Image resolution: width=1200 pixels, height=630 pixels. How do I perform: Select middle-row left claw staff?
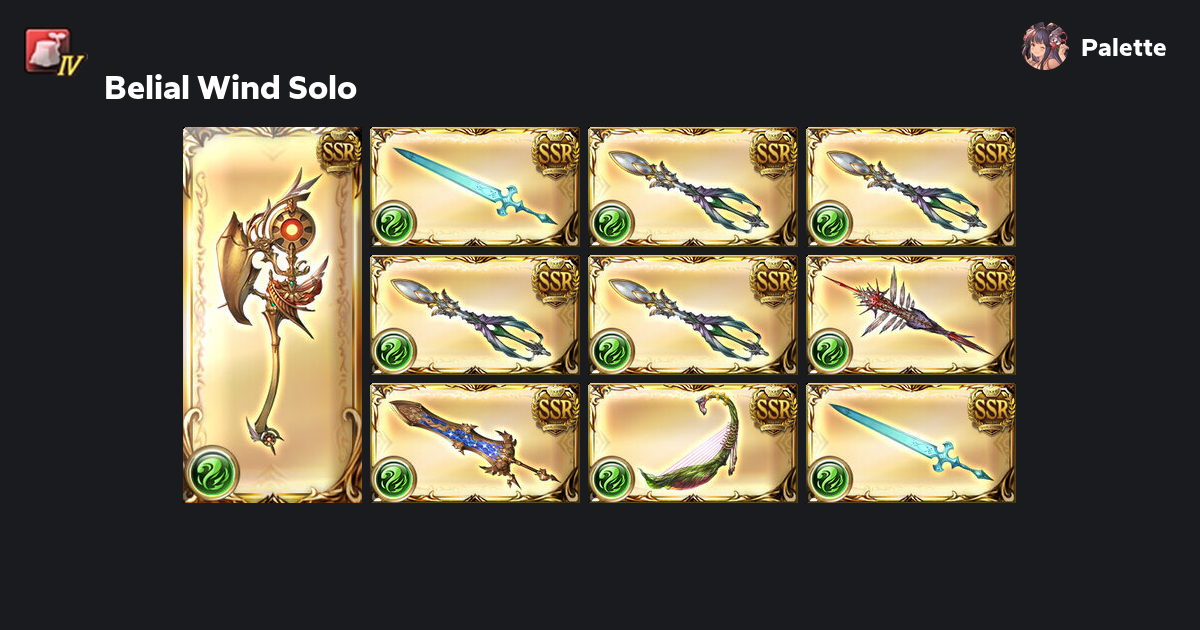point(475,315)
